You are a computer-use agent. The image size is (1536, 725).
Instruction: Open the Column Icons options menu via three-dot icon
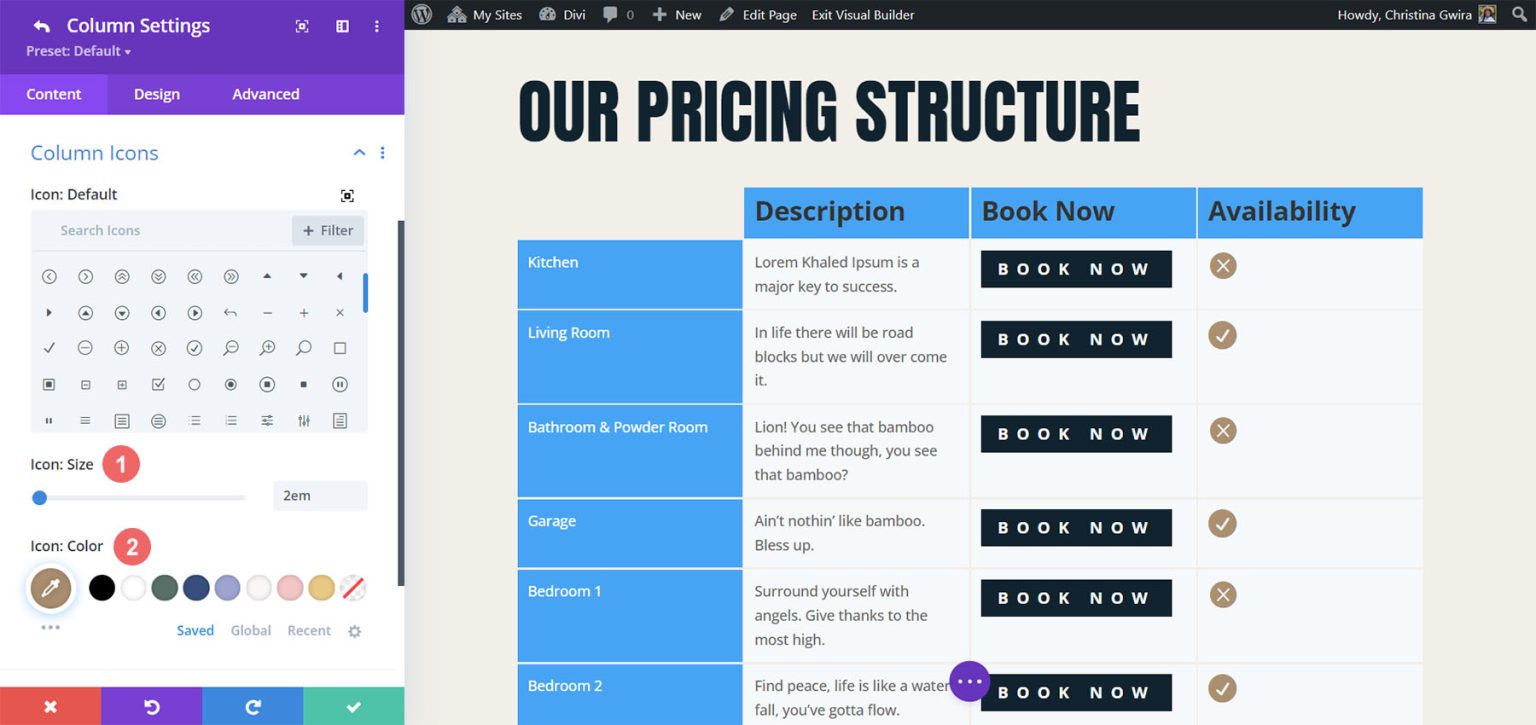[382, 152]
